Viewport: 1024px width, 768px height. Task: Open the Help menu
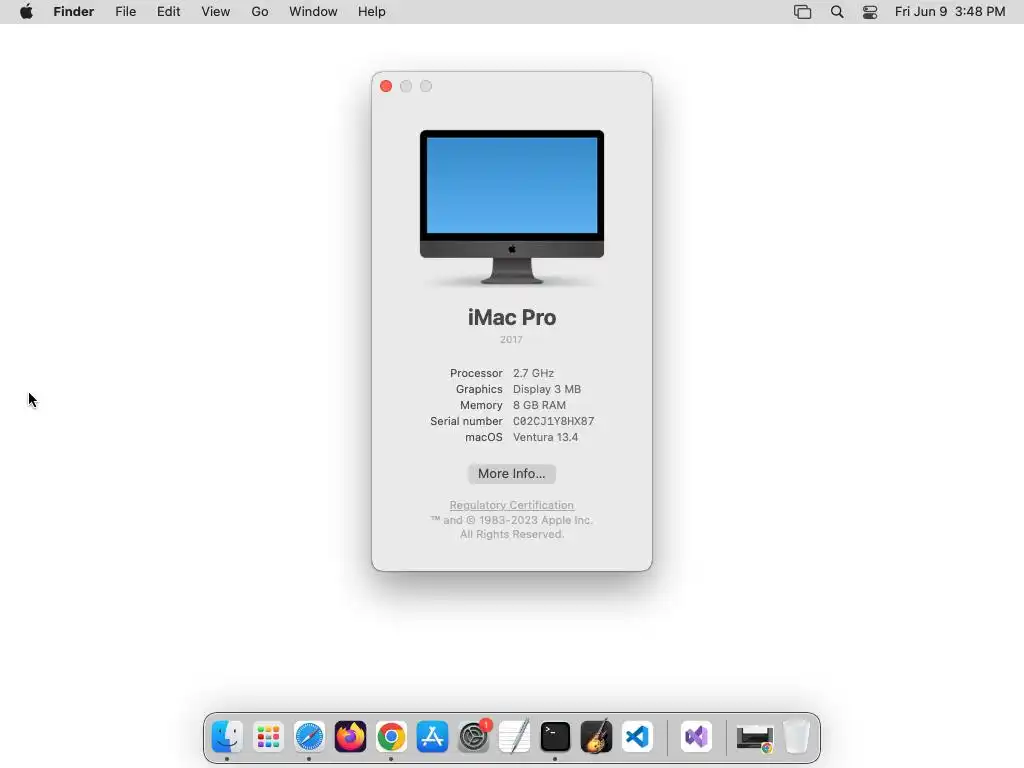(x=372, y=12)
